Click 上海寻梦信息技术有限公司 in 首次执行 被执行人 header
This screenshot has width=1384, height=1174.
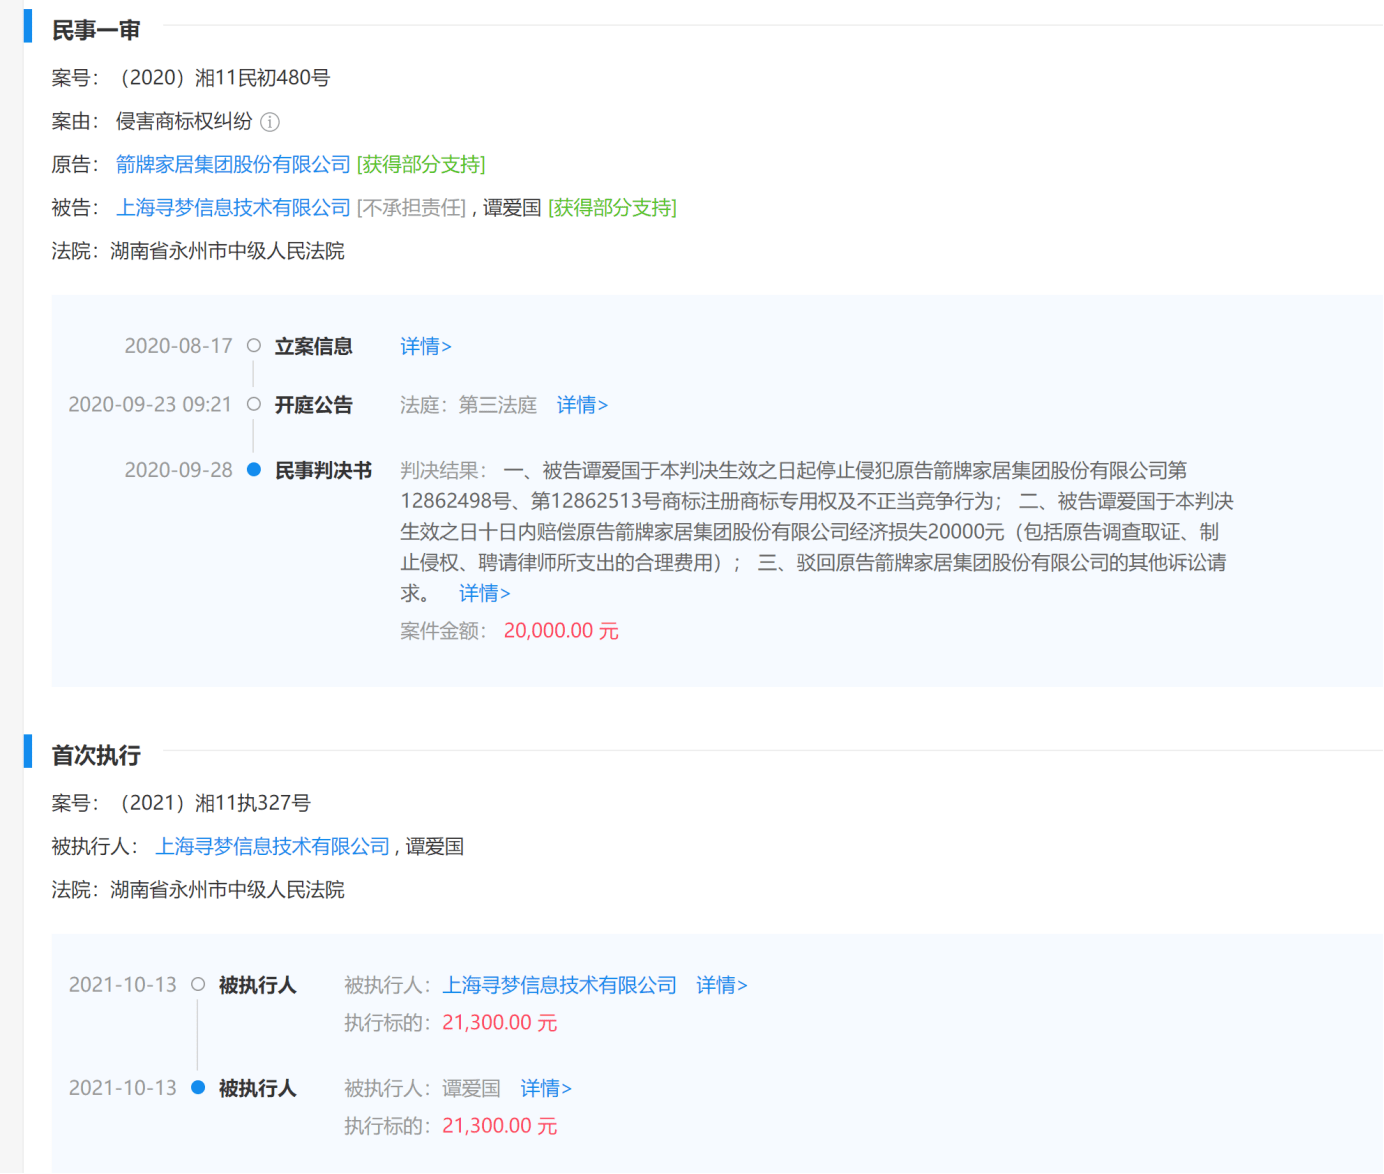pos(272,846)
